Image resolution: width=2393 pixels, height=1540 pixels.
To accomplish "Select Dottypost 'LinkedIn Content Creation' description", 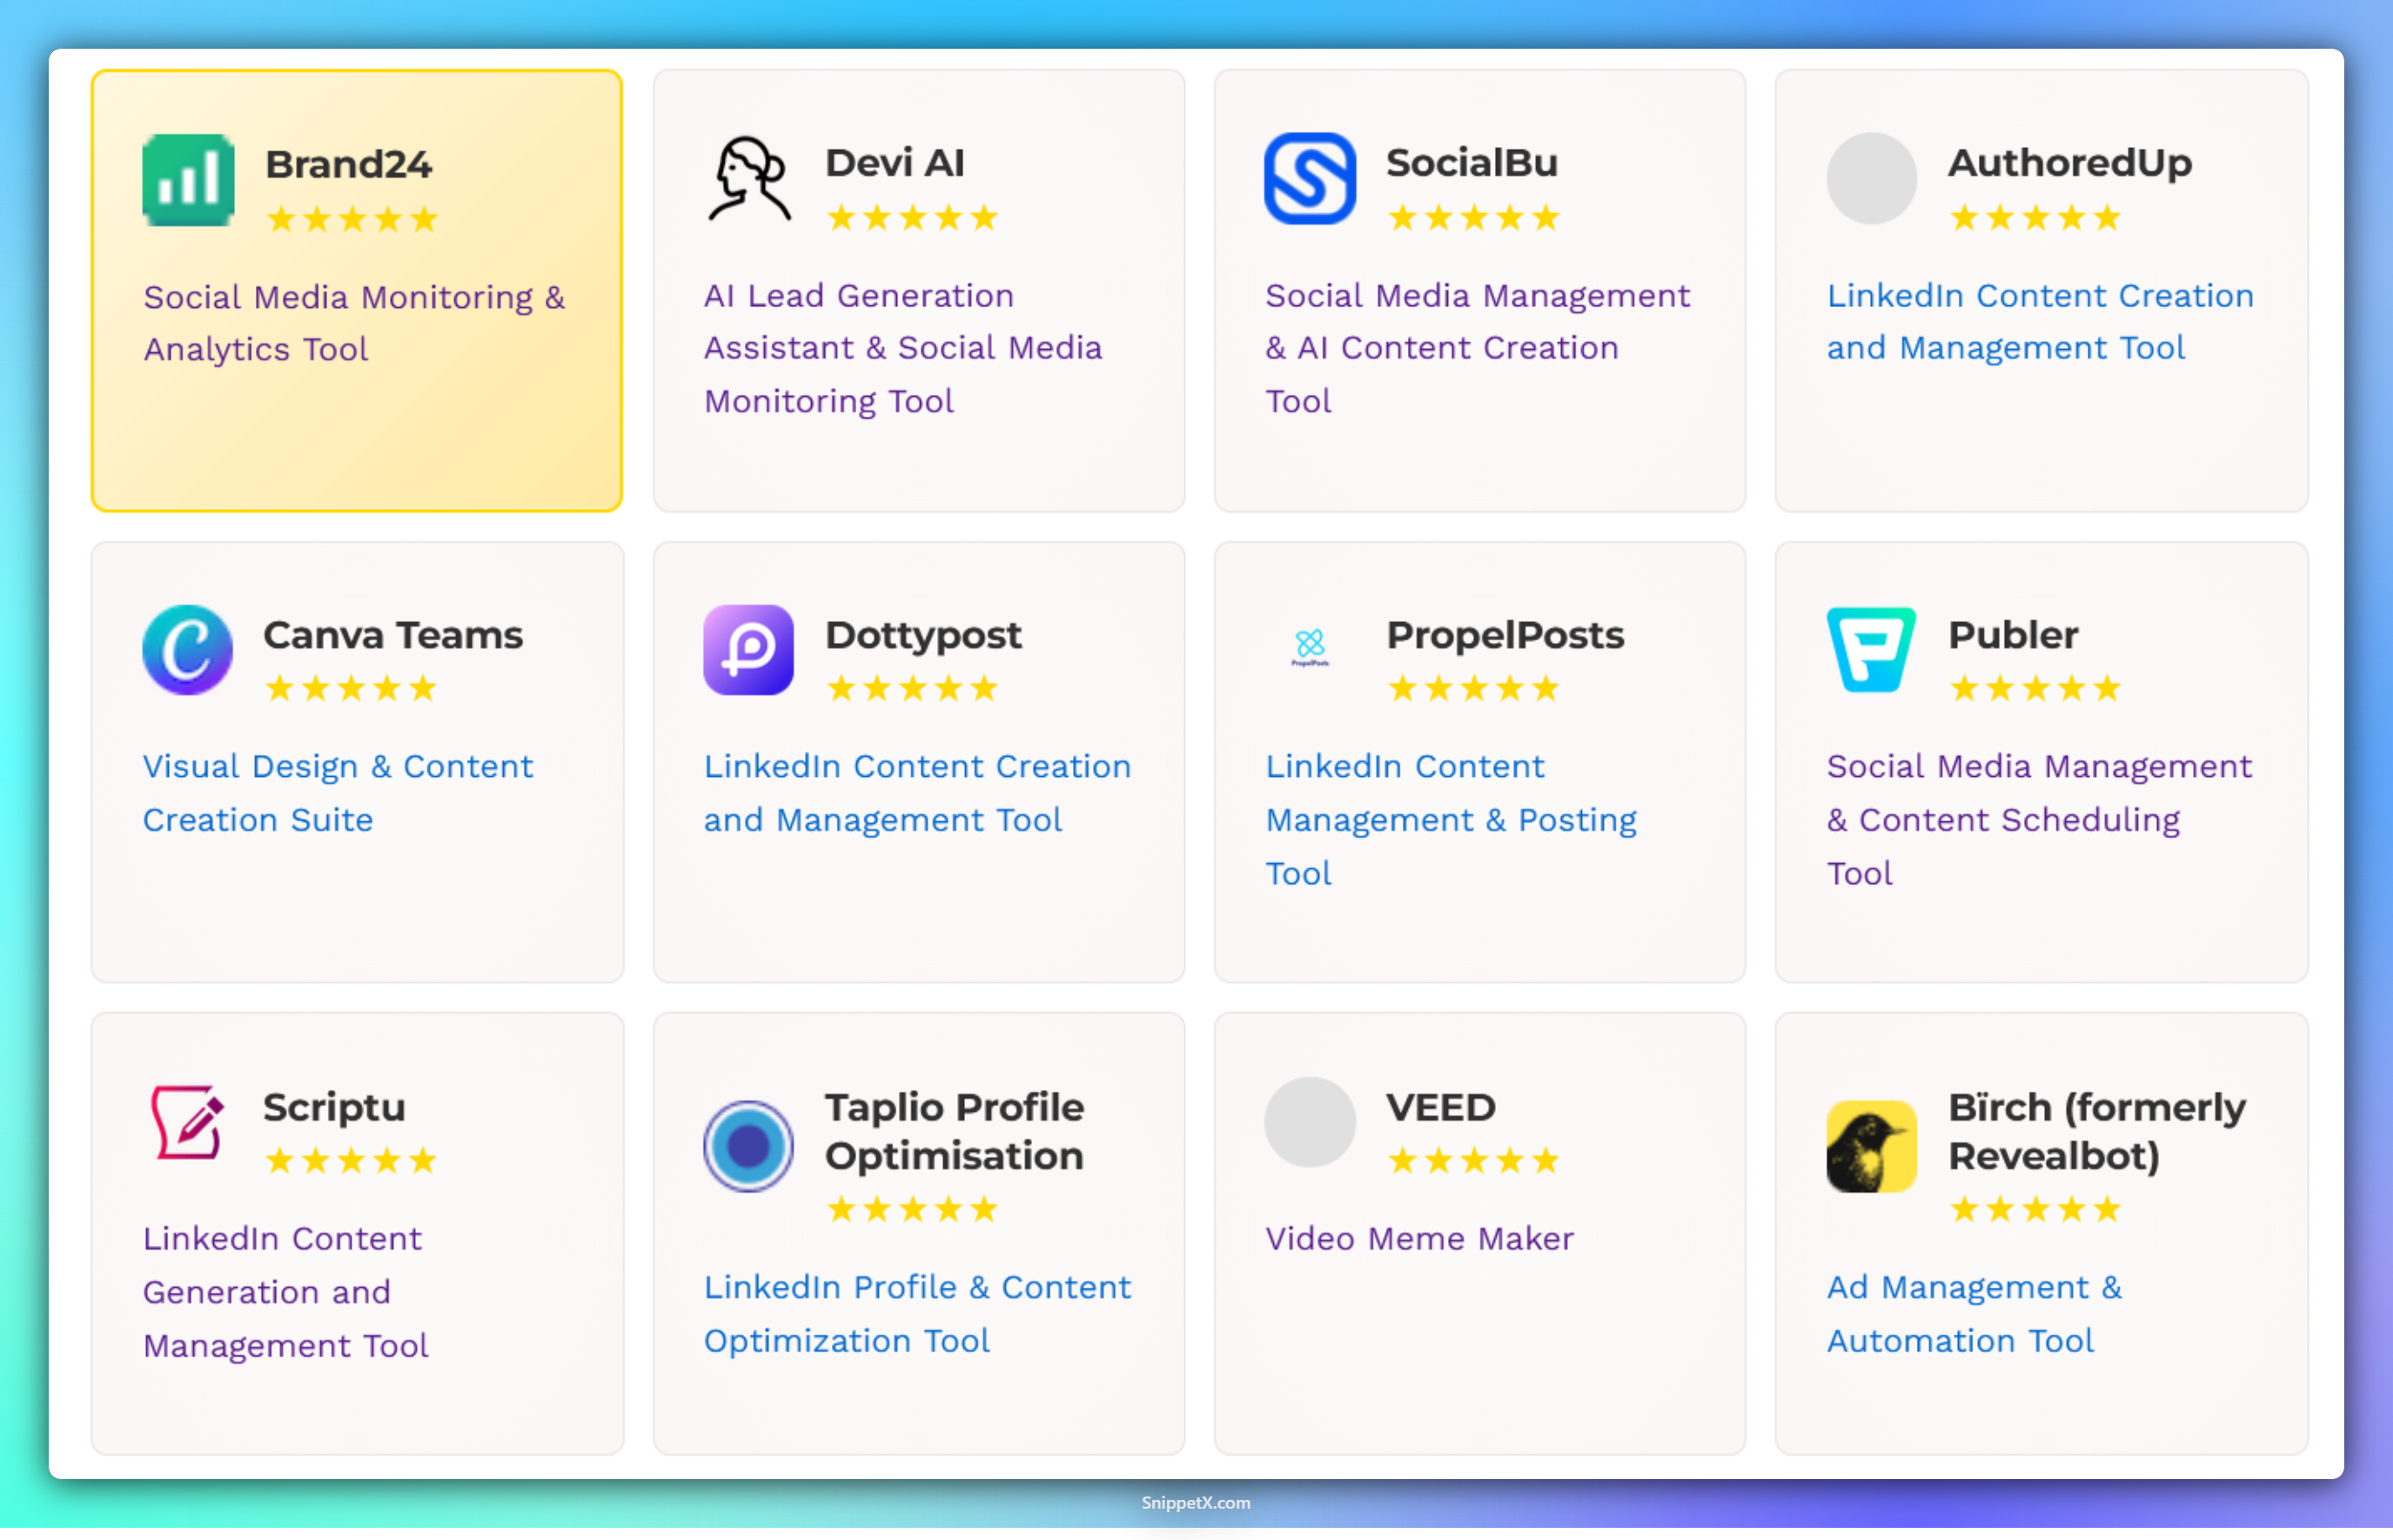I will click(917, 793).
